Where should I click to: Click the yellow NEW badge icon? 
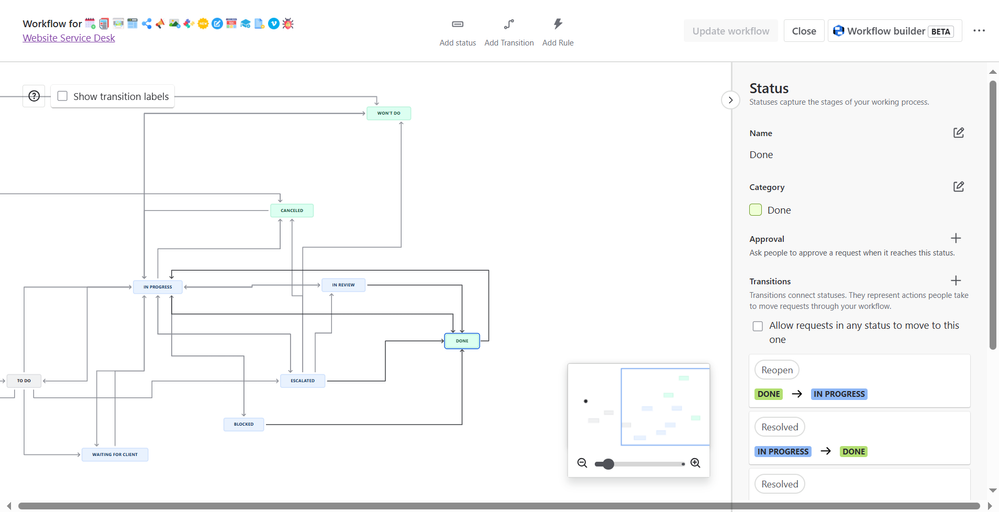point(203,24)
